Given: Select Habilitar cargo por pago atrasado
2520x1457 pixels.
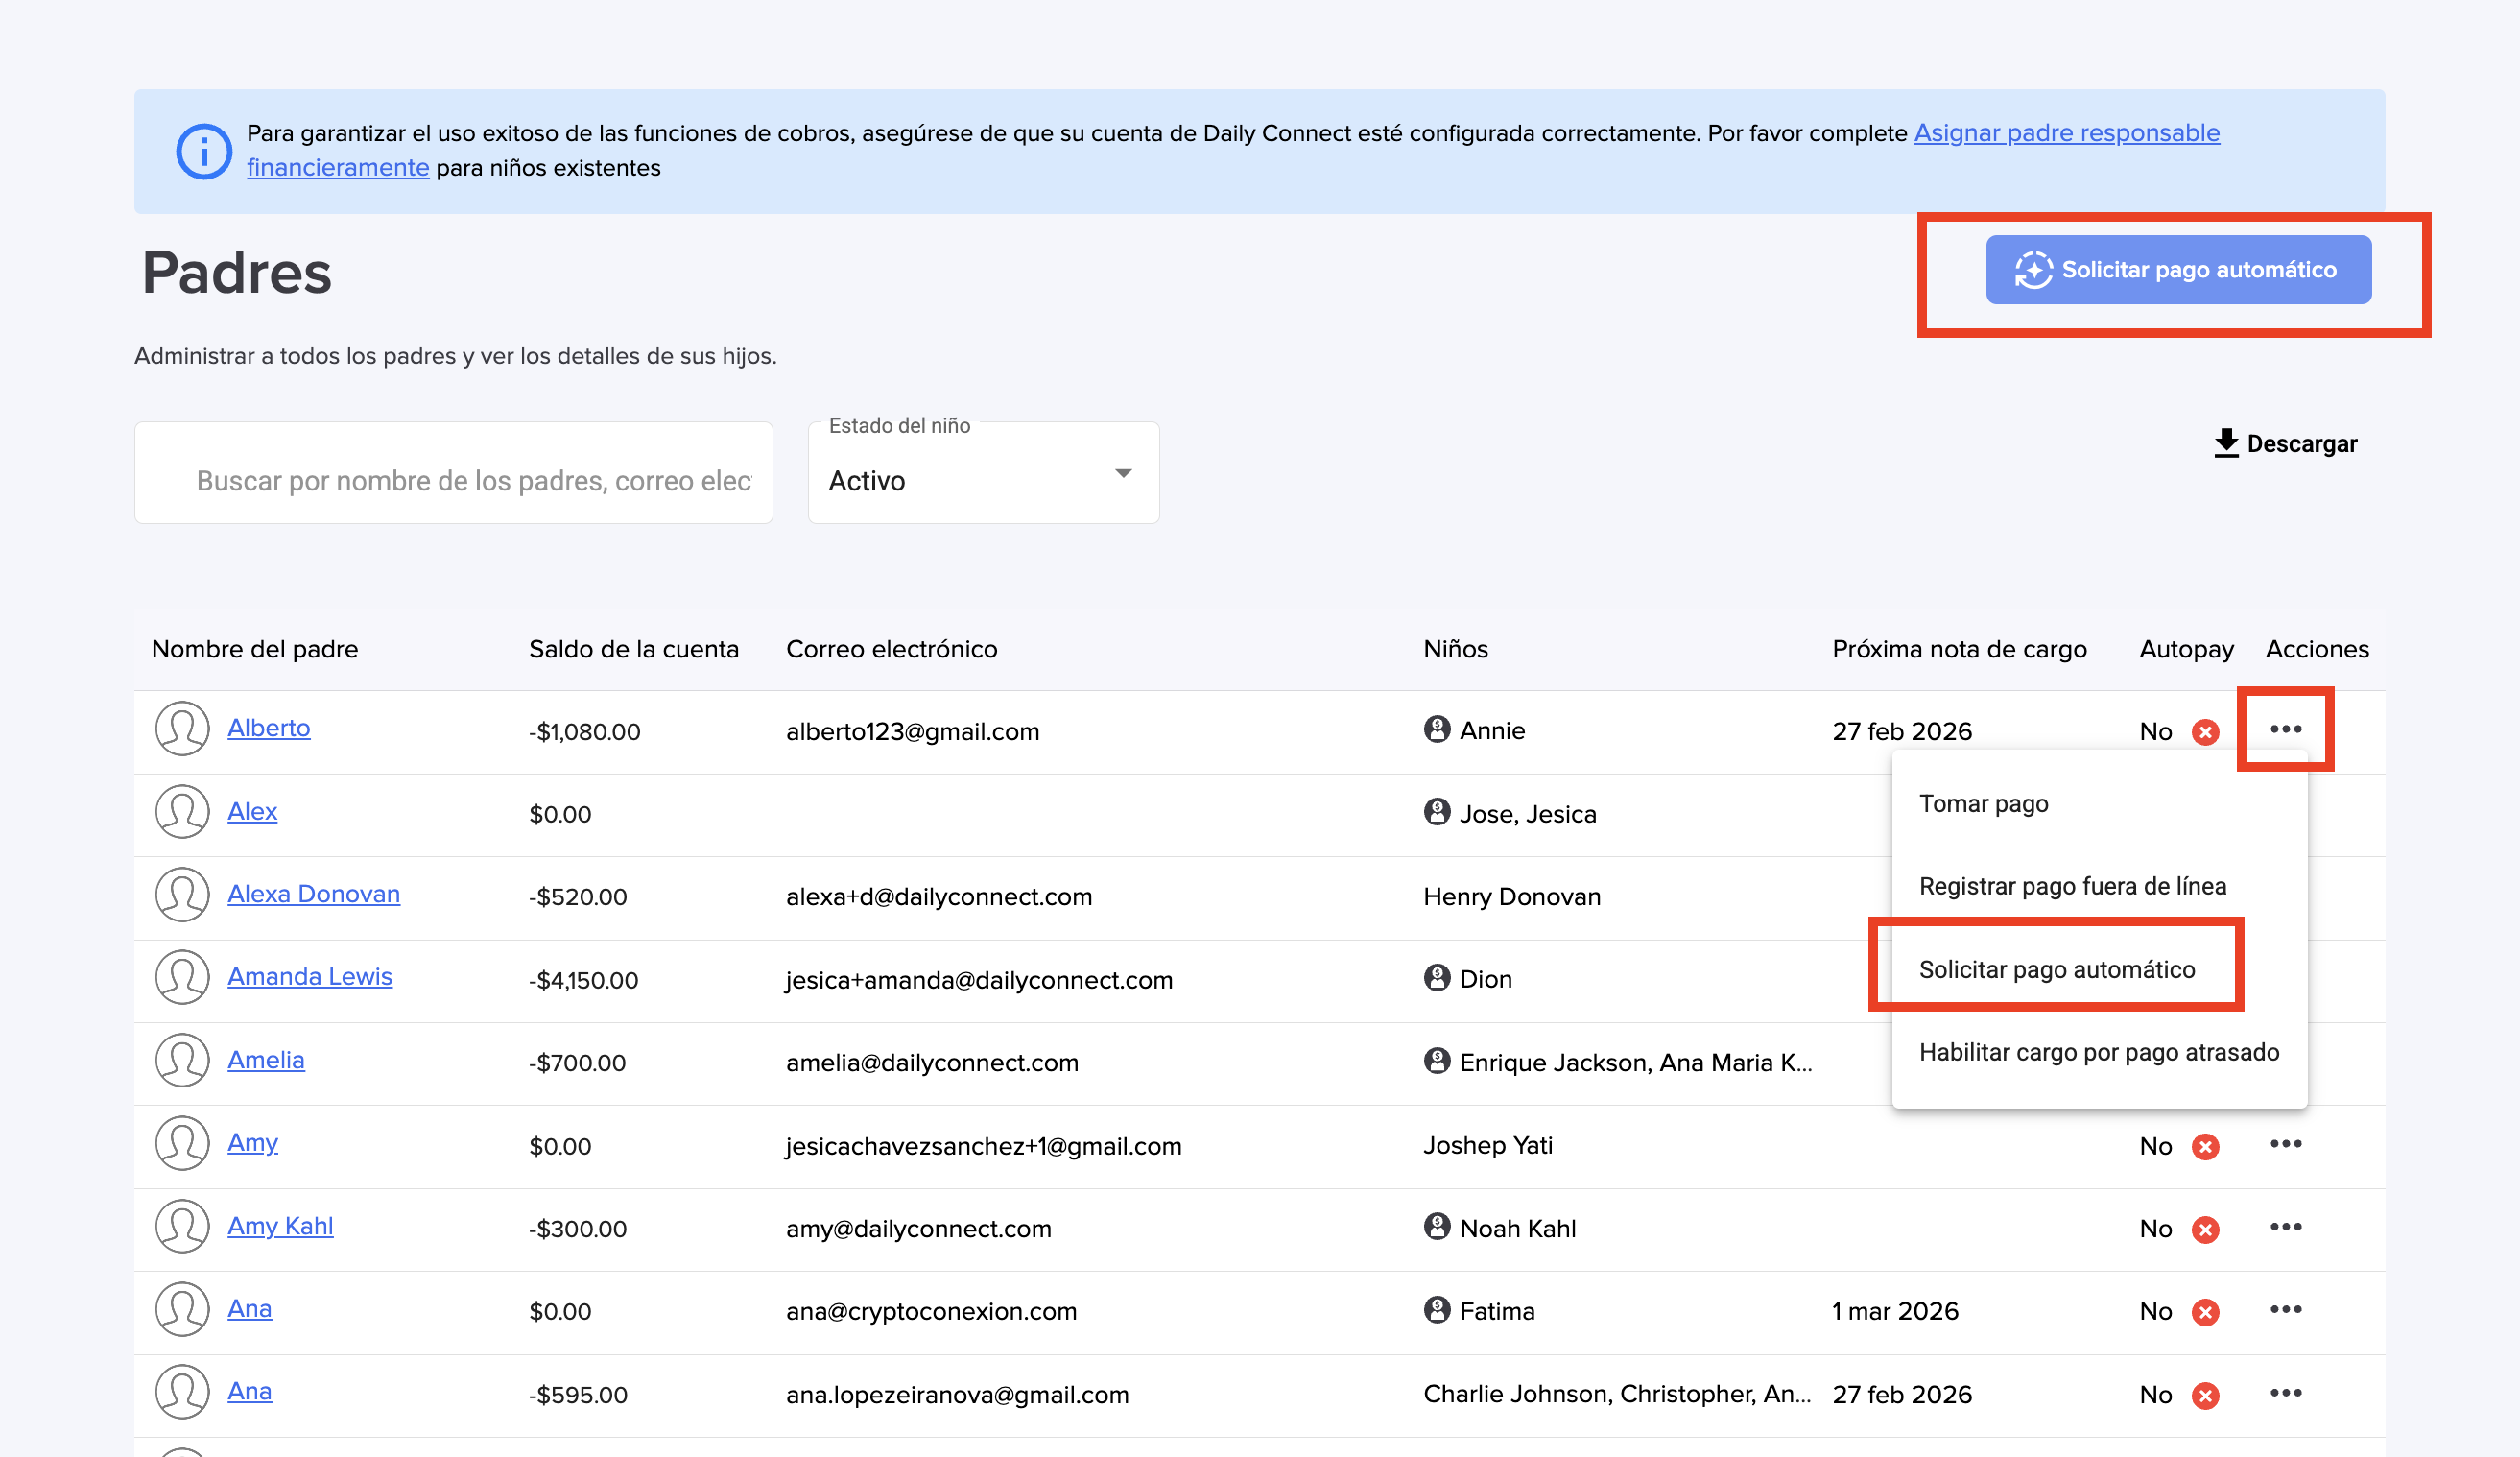Looking at the screenshot, I should [2098, 1052].
